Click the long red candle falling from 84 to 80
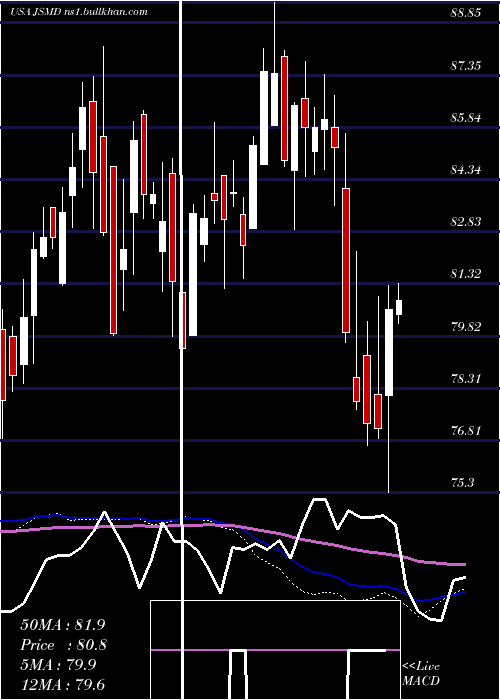 click(x=346, y=260)
